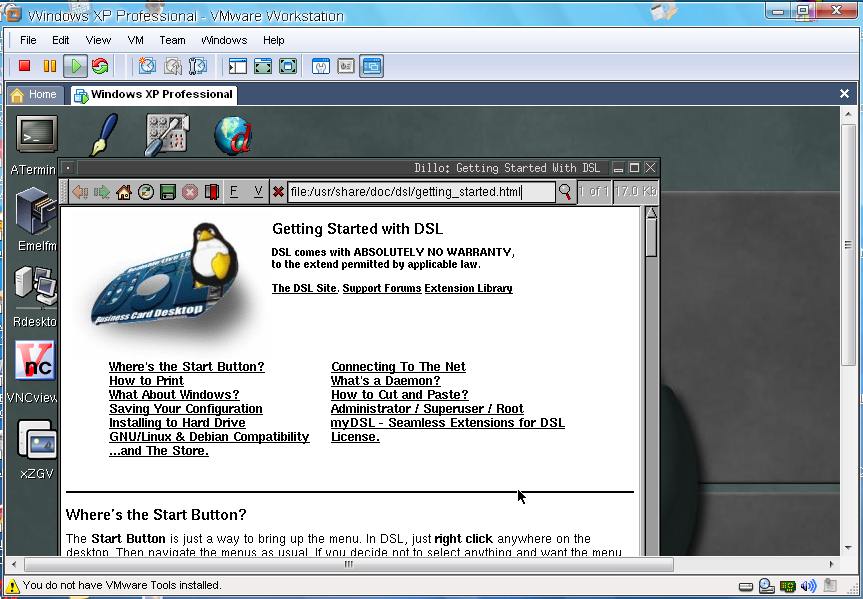
Task: Revert to snapshot with the gray clock icon
Action: [172, 66]
